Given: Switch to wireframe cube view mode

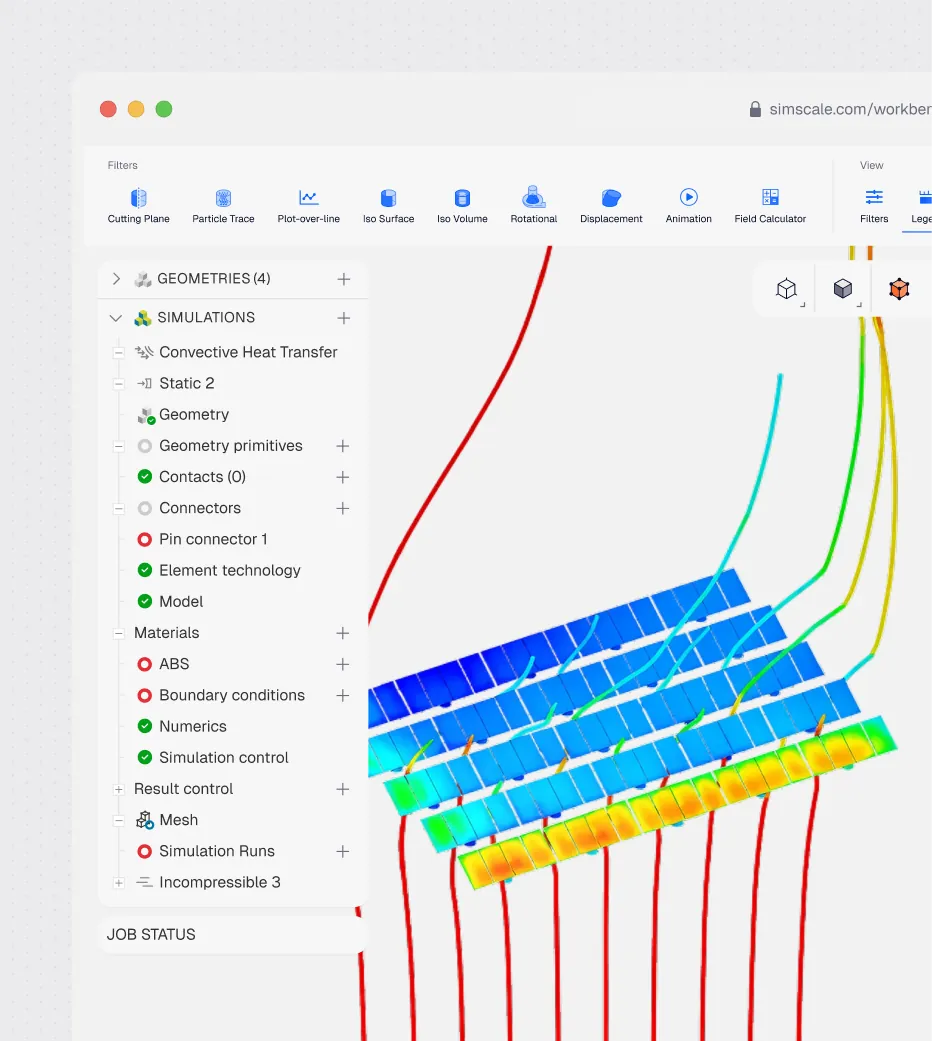Looking at the screenshot, I should point(787,289).
